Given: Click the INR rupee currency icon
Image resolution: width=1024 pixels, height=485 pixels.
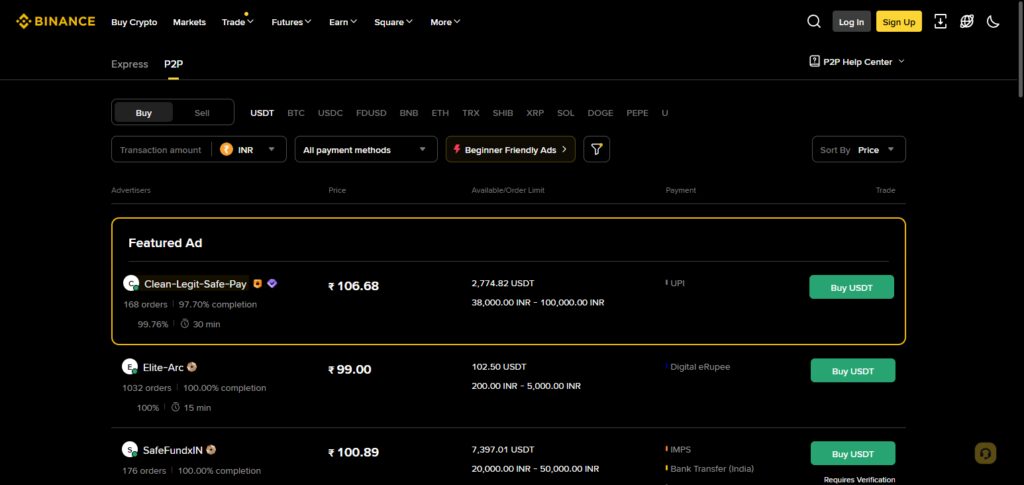Looking at the screenshot, I should [227, 149].
